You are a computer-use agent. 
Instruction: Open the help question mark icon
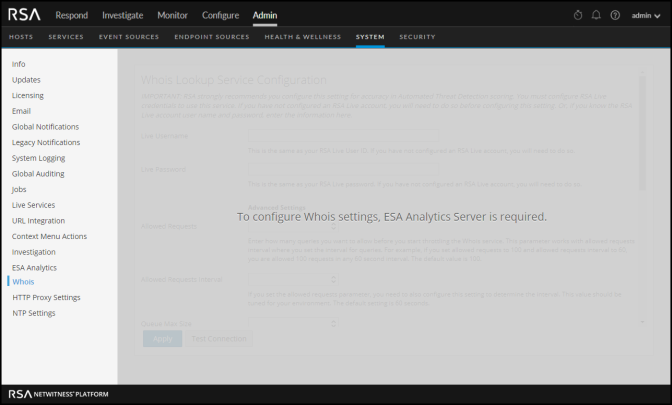coord(615,15)
